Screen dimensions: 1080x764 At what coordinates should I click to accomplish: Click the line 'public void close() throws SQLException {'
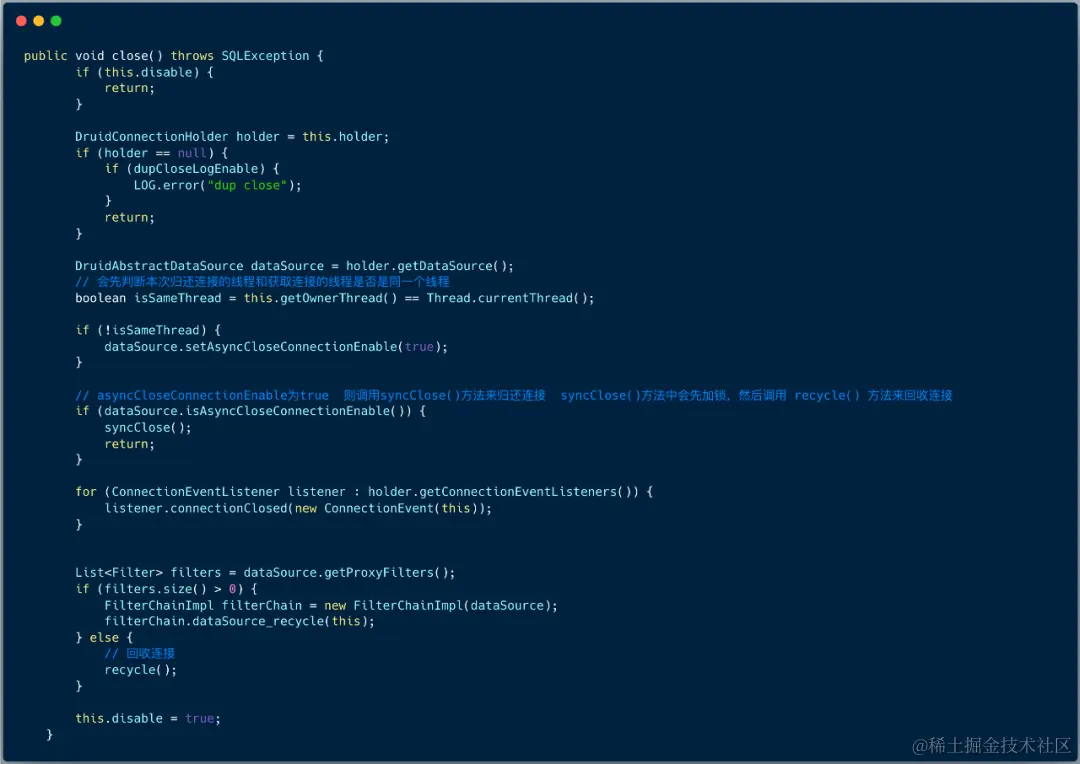pos(174,56)
